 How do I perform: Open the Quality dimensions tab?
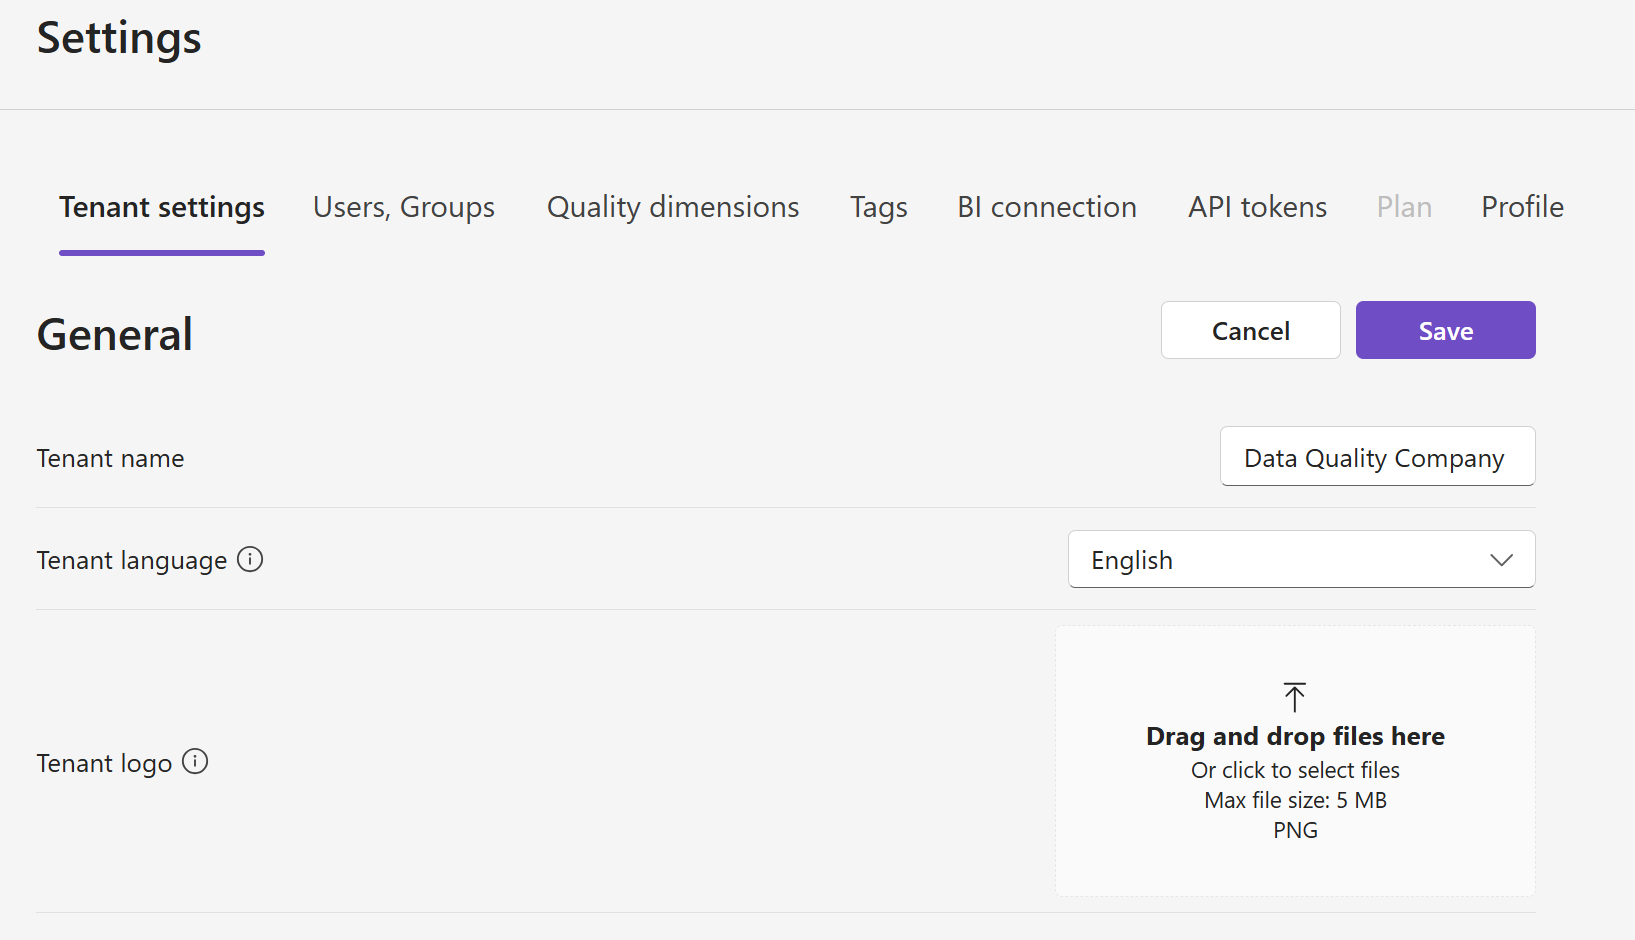673,207
